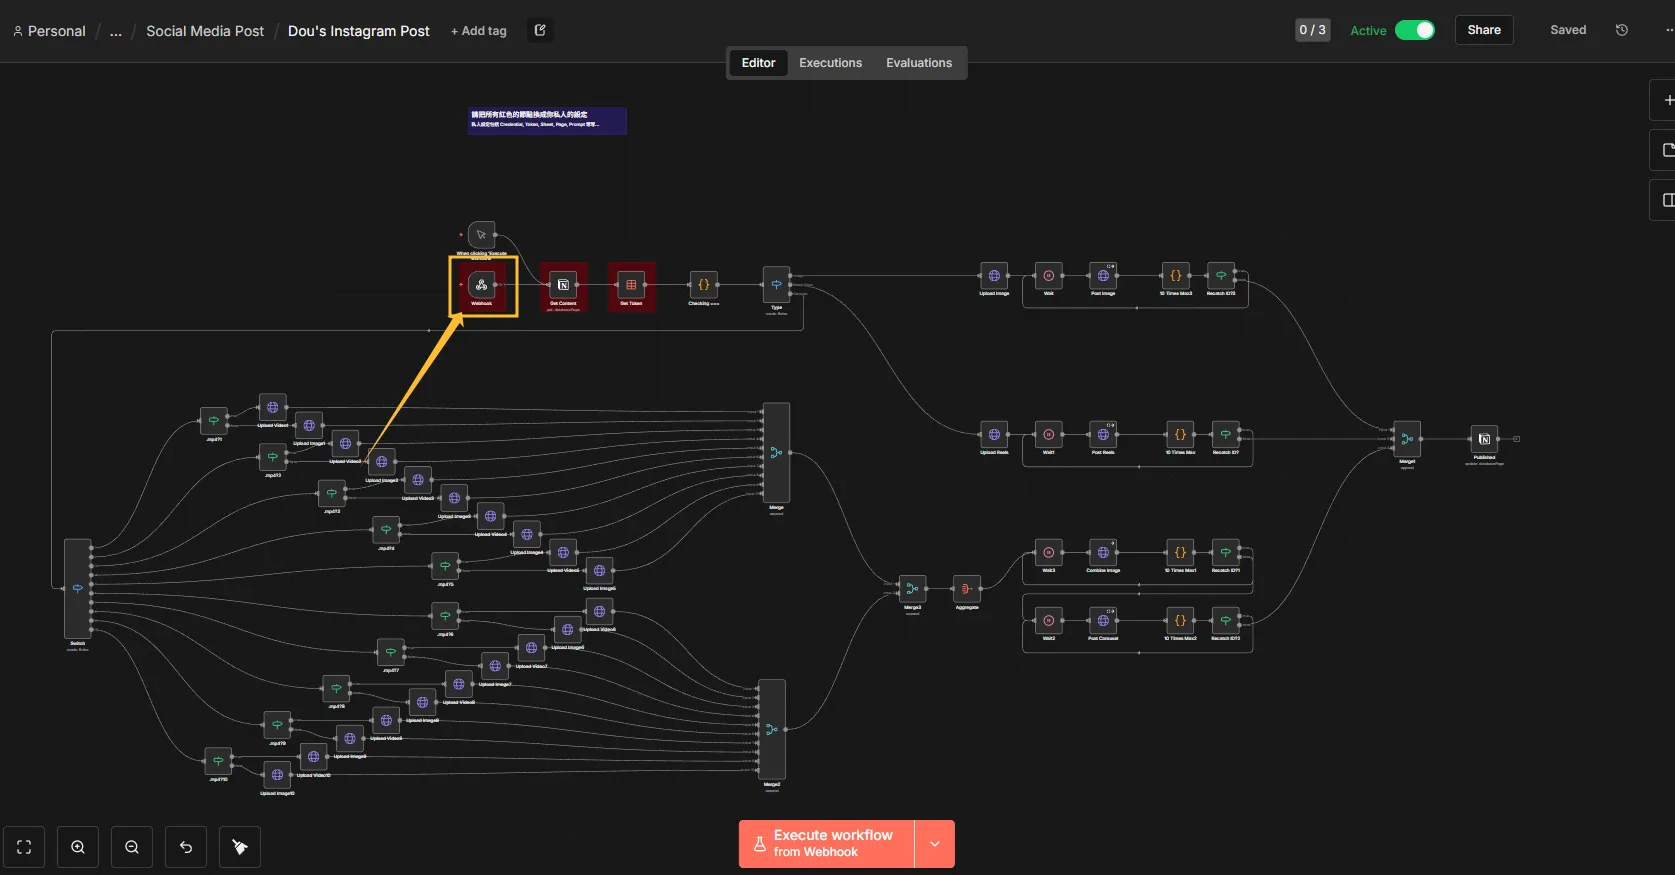Select the Aggregate node
This screenshot has width=1675, height=875.
tap(966, 589)
